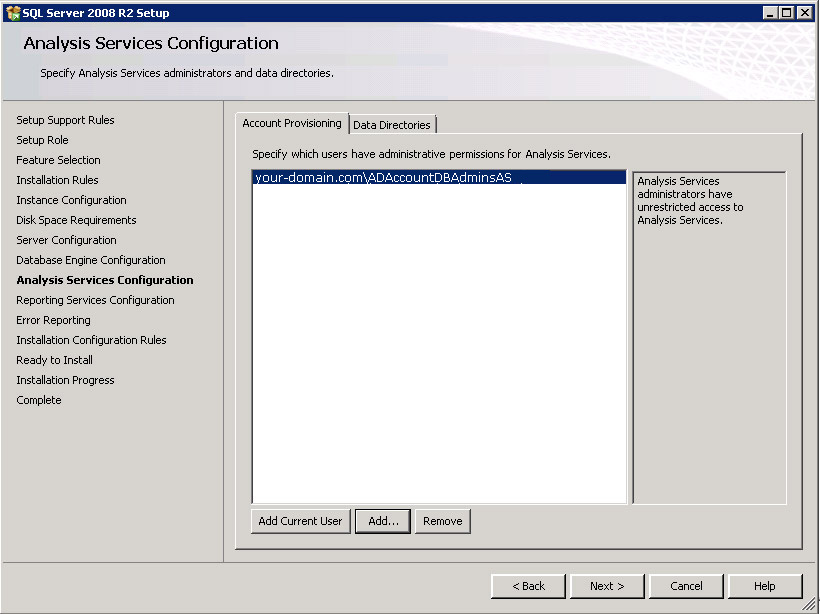Select the Account Provisioning tab
Image resolution: width=820 pixels, height=614 pixels.
pyautogui.click(x=292, y=123)
